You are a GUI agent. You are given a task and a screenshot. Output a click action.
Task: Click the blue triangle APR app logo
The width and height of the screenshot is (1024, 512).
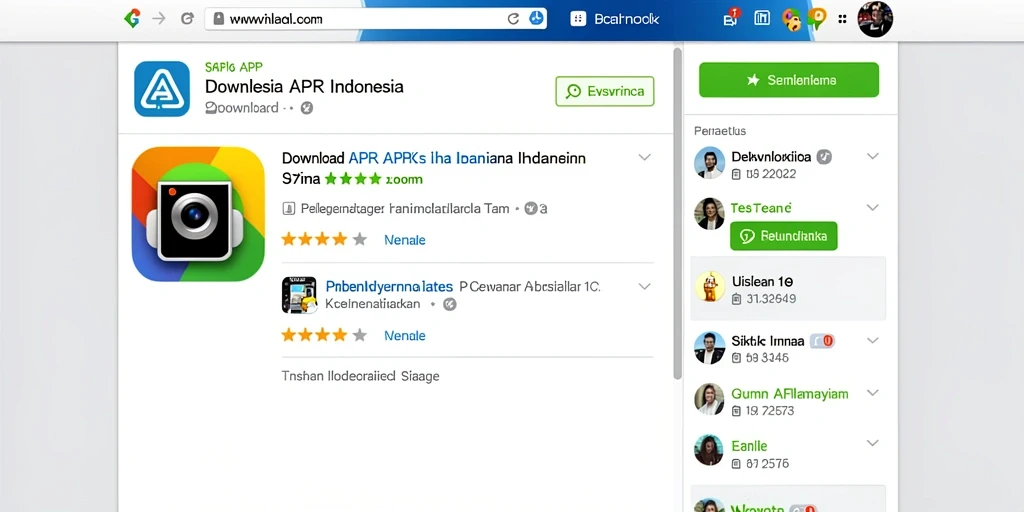[x=162, y=89]
